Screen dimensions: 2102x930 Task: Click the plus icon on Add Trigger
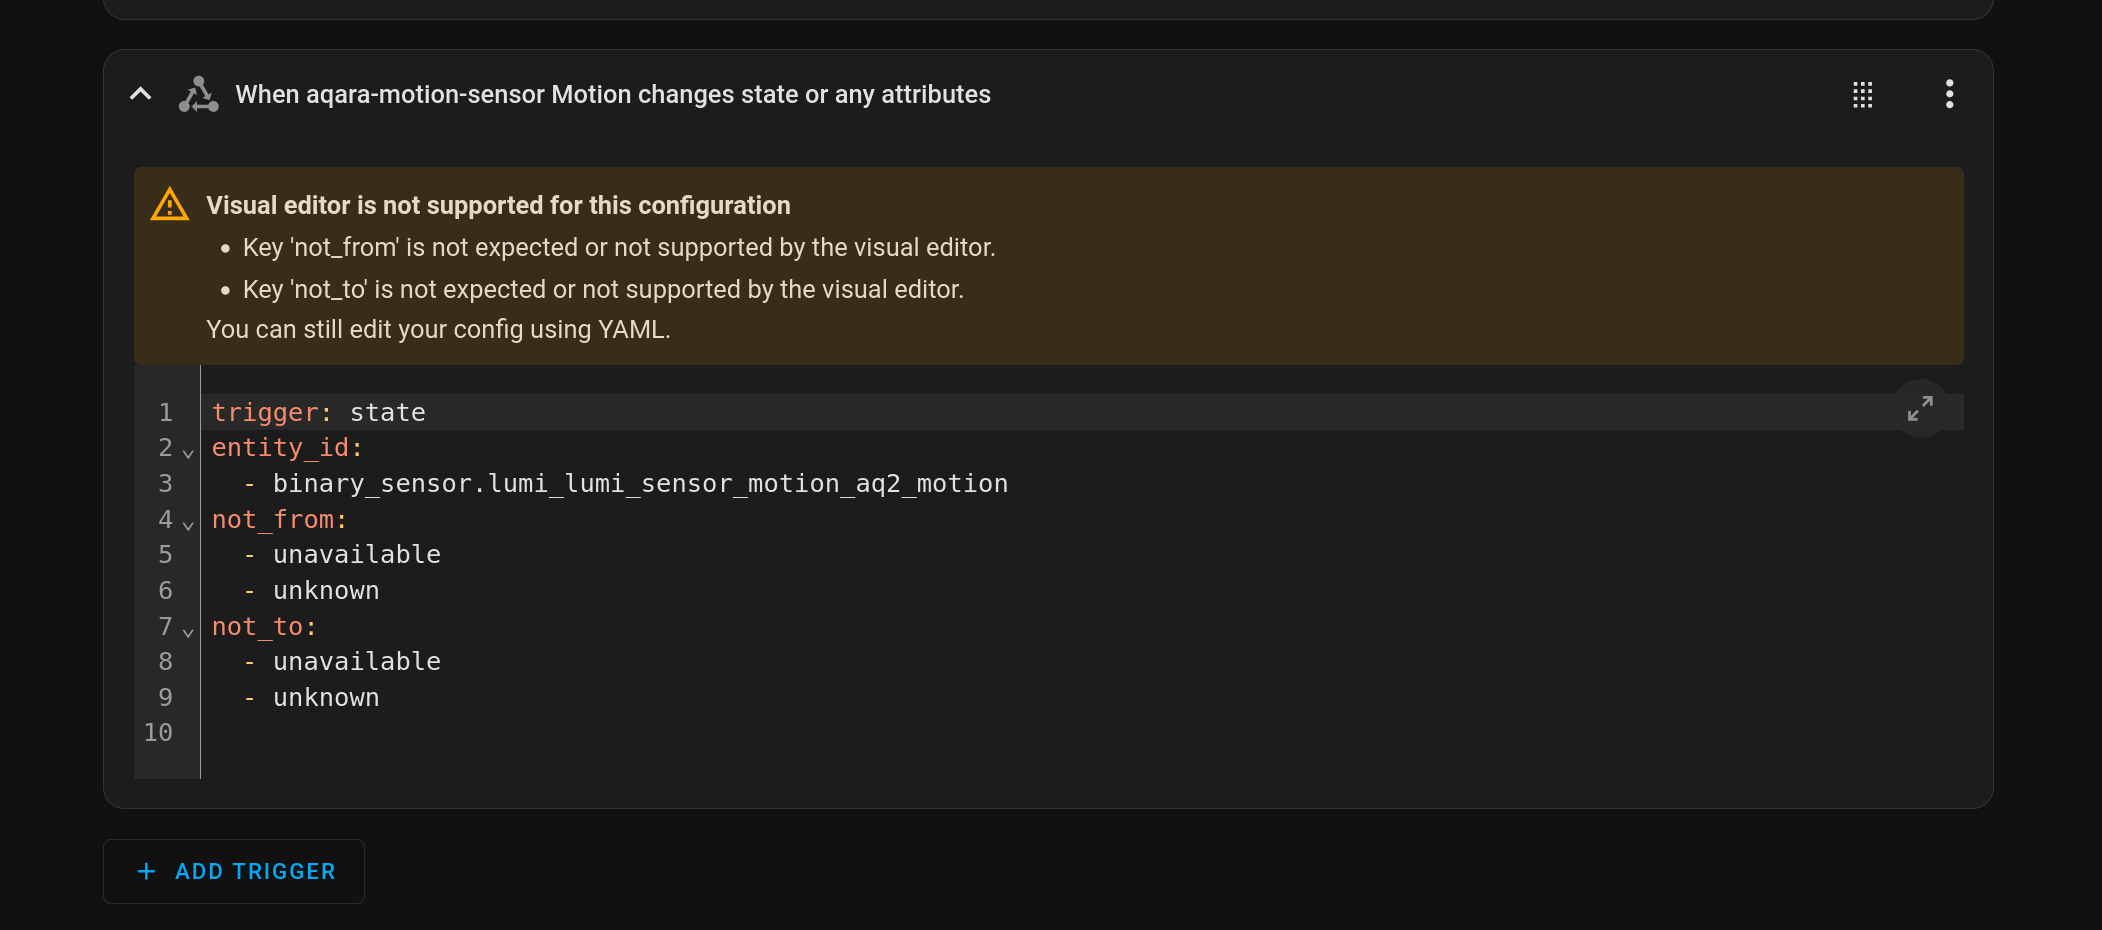pos(146,871)
